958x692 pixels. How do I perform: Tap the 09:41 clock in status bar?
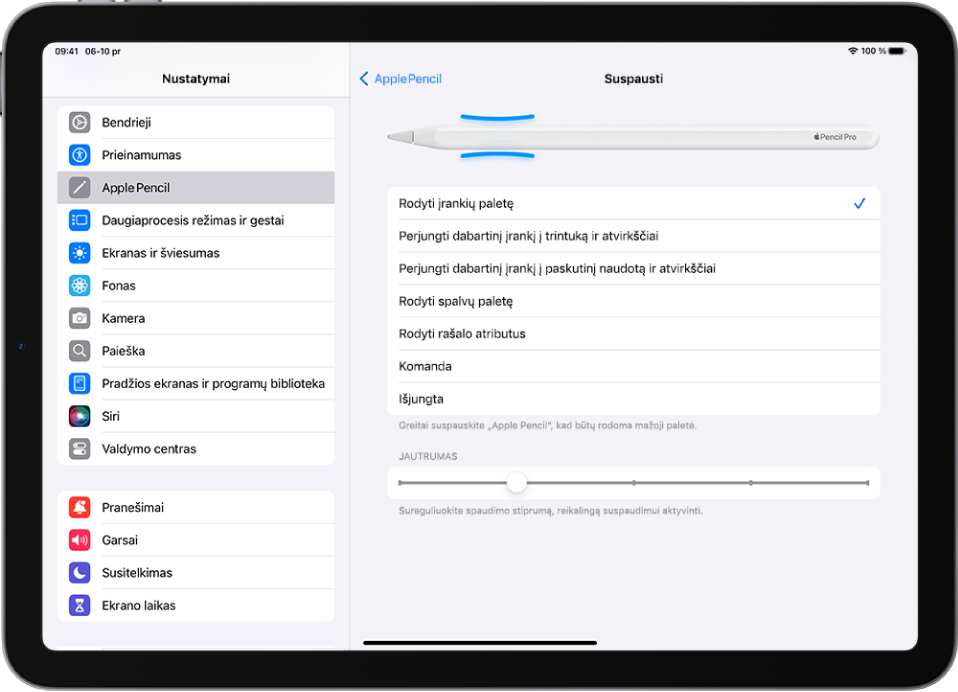coord(67,51)
